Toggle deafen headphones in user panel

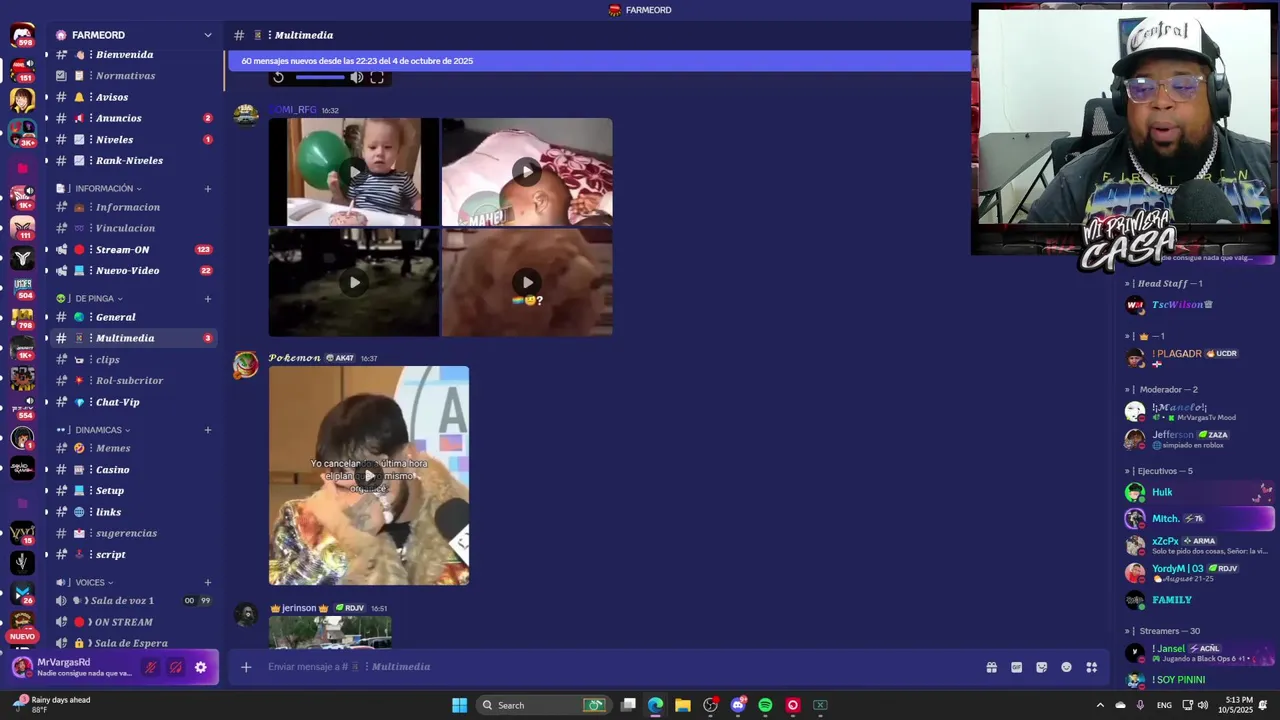[x=175, y=667]
